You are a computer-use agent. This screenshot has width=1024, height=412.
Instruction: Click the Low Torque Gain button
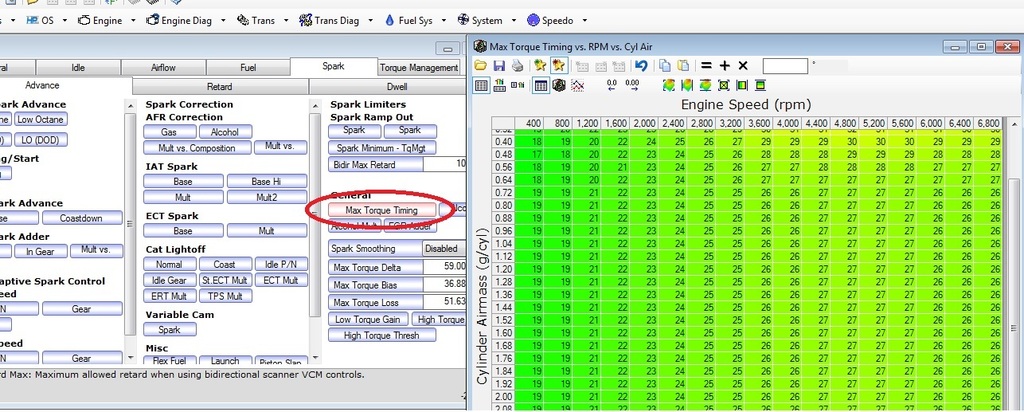coord(368,319)
